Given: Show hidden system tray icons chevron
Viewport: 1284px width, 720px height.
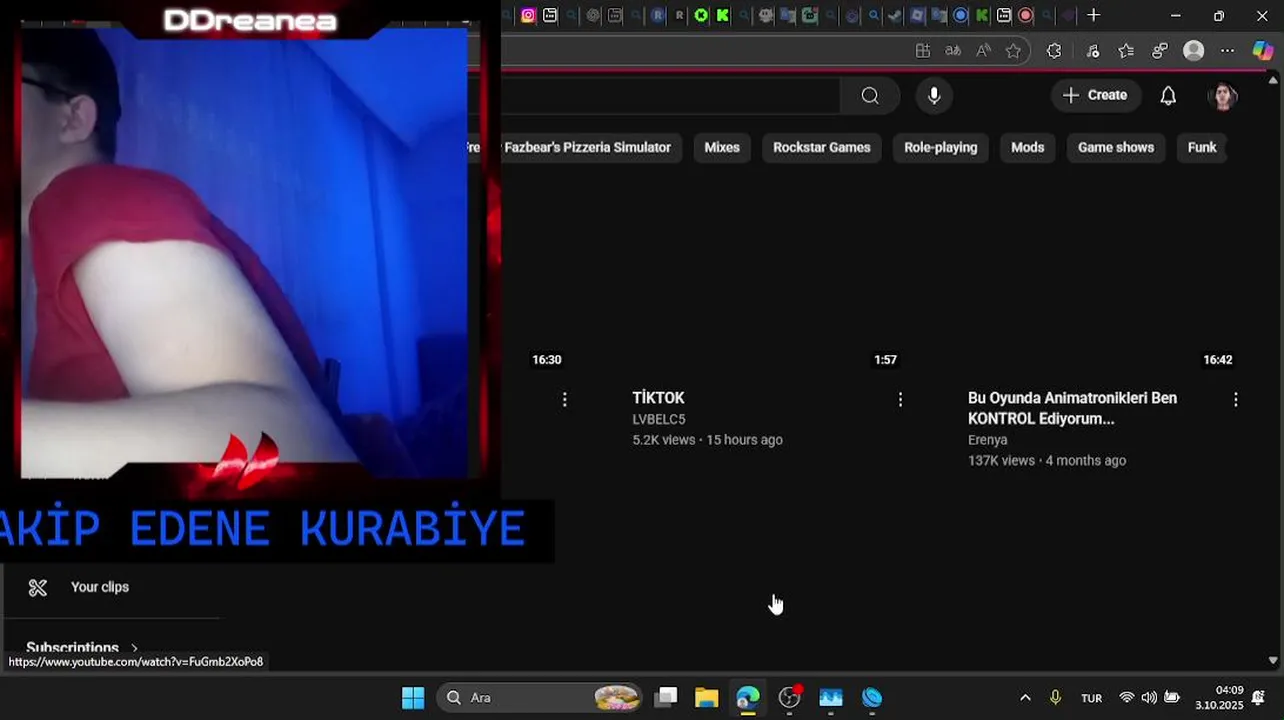Looking at the screenshot, I should [1025, 698].
